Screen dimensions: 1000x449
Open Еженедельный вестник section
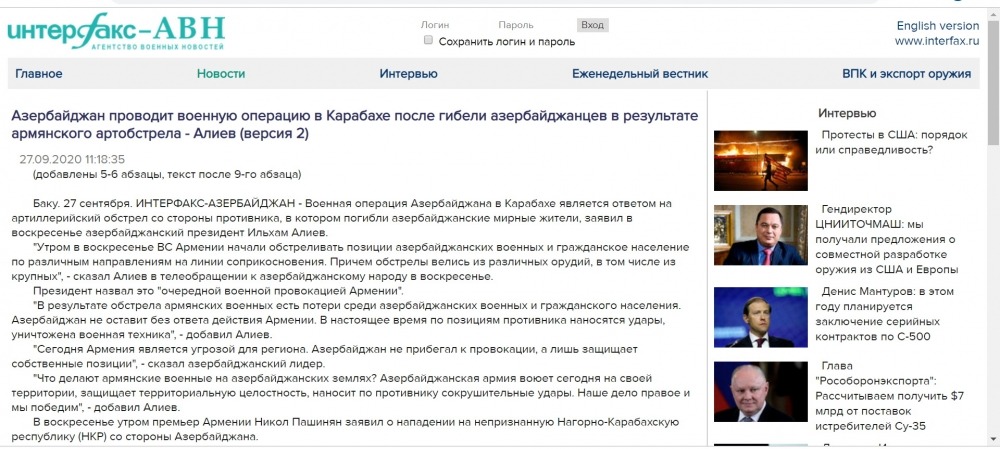tap(640, 73)
